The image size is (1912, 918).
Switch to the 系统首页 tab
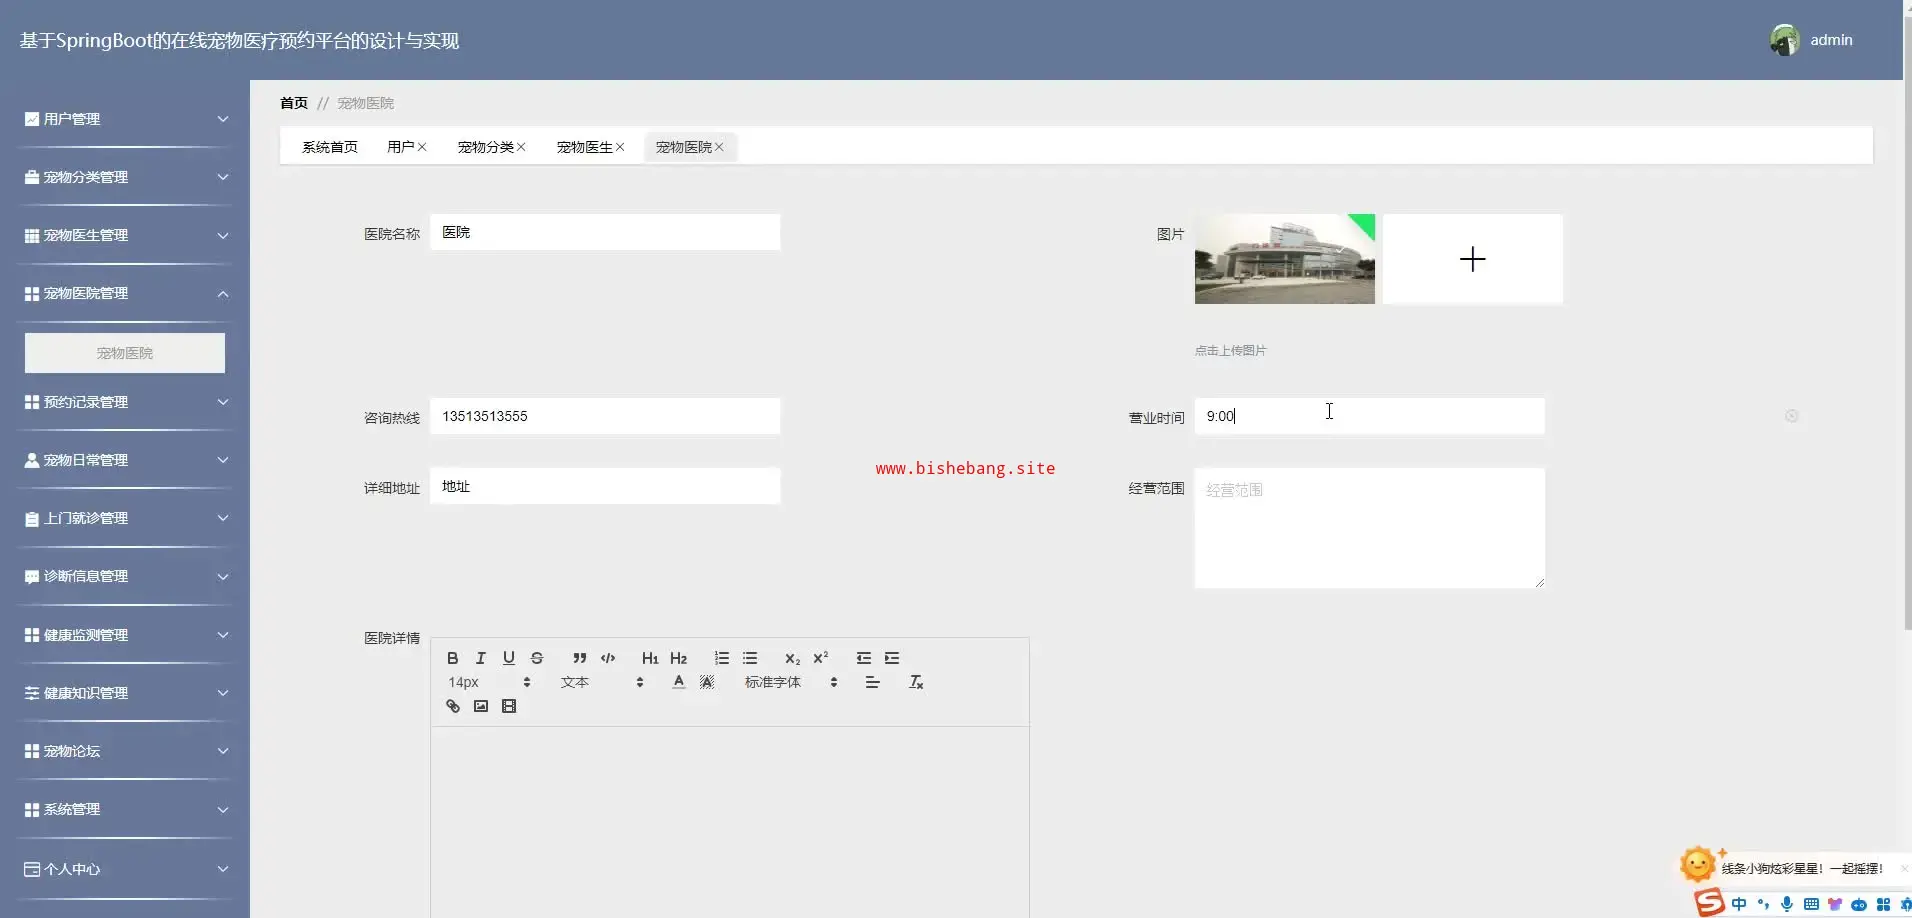pyautogui.click(x=330, y=147)
